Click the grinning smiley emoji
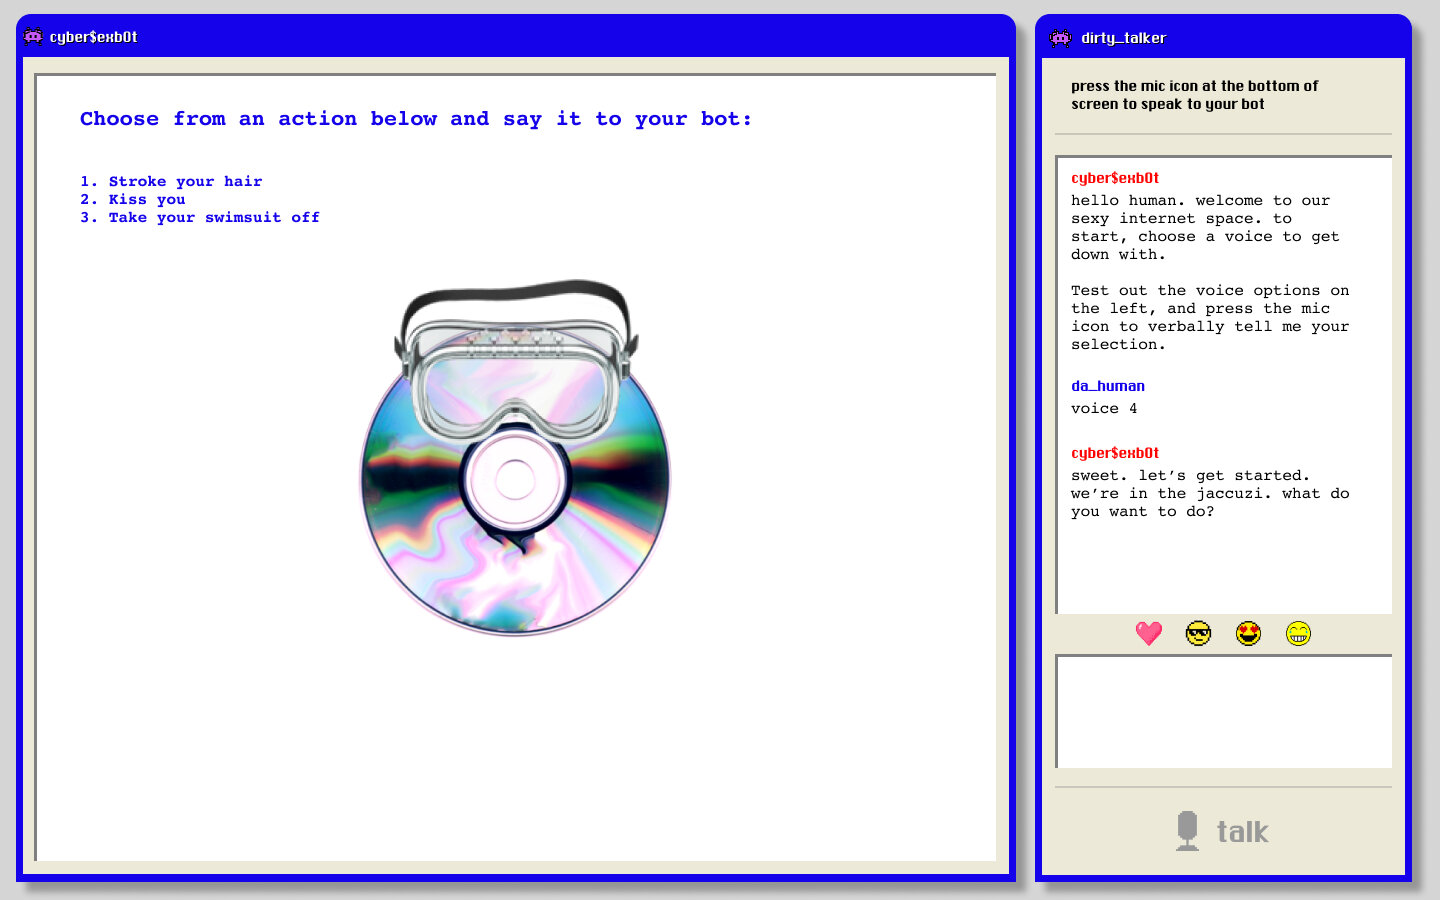Image resolution: width=1440 pixels, height=900 pixels. [1298, 633]
